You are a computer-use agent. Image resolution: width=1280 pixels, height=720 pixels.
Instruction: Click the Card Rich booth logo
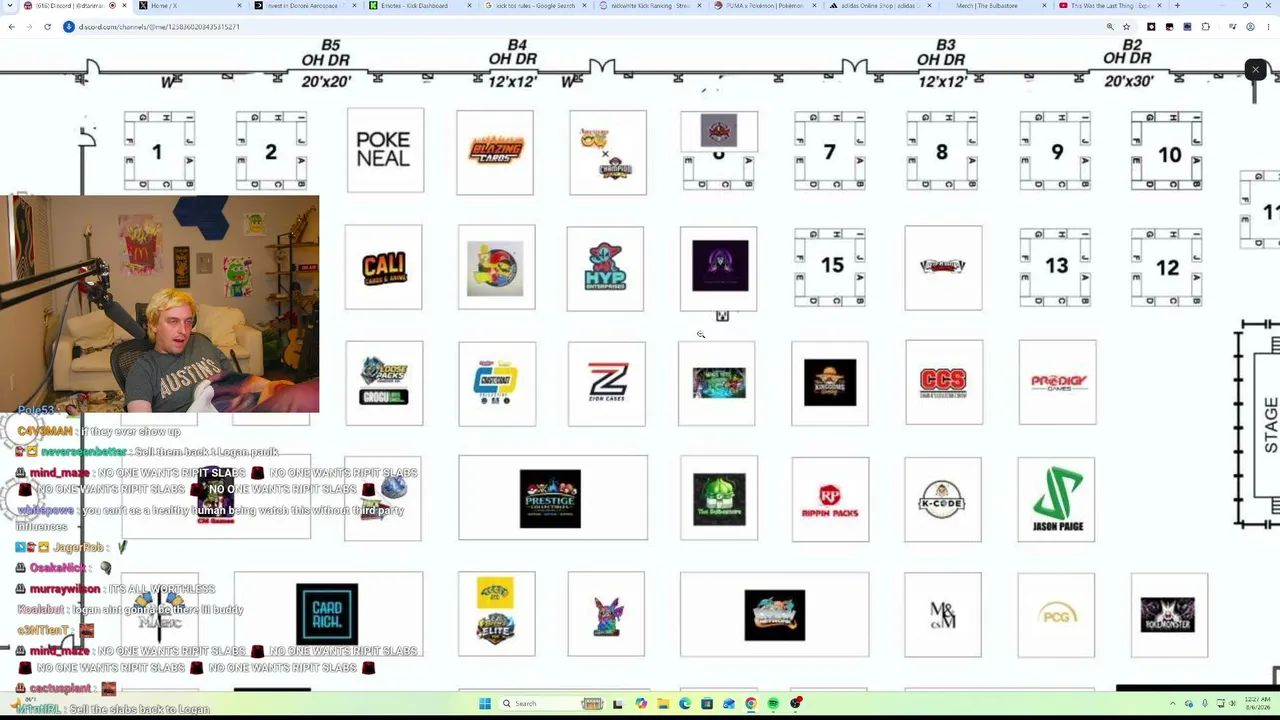(327, 614)
